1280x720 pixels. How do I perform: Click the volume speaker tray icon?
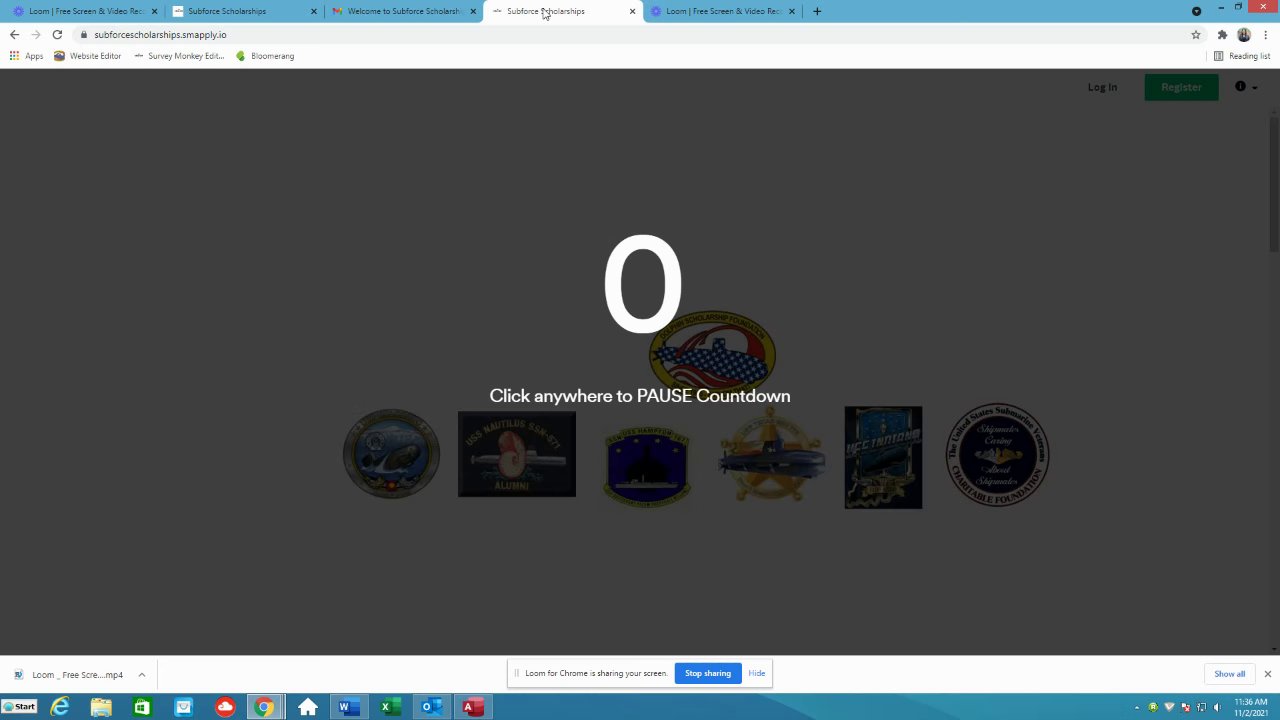click(x=1217, y=707)
